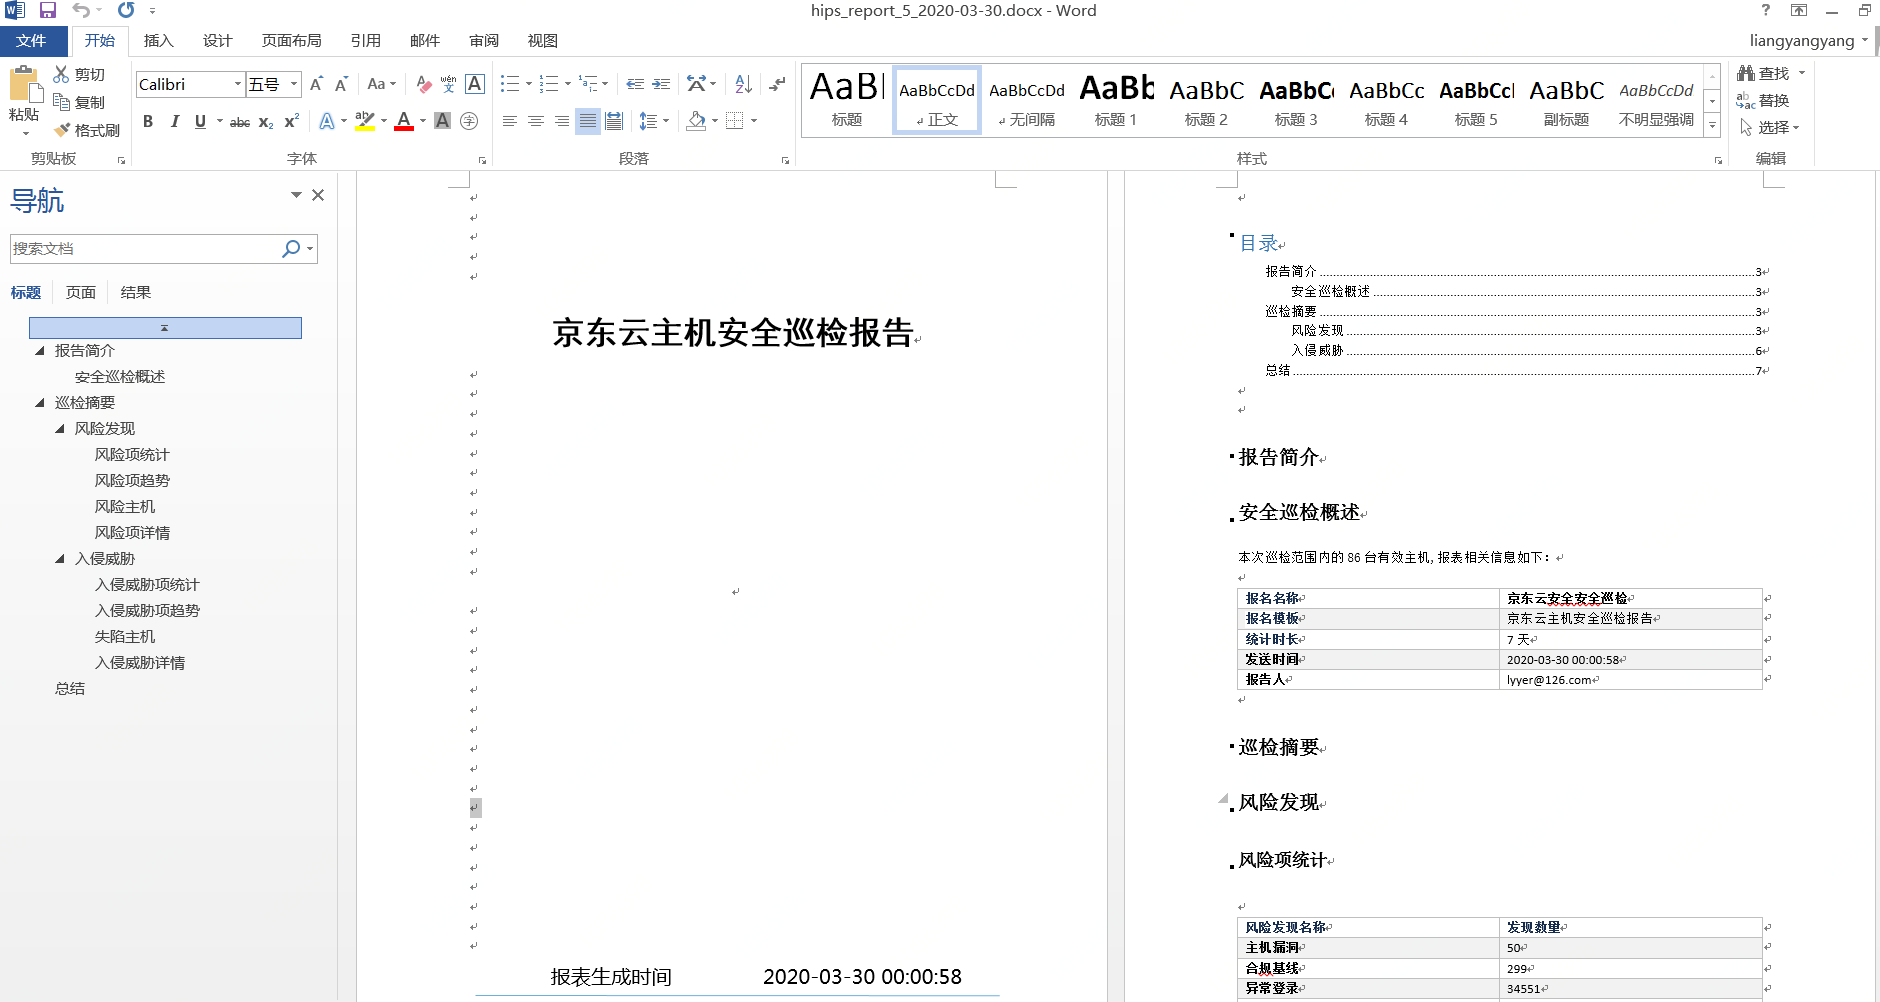This screenshot has width=1880, height=1002.
Task: Close the navigation pane
Action: point(318,195)
